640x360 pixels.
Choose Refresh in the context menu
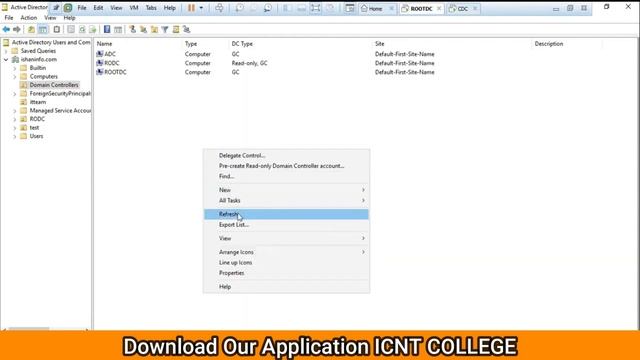point(286,214)
